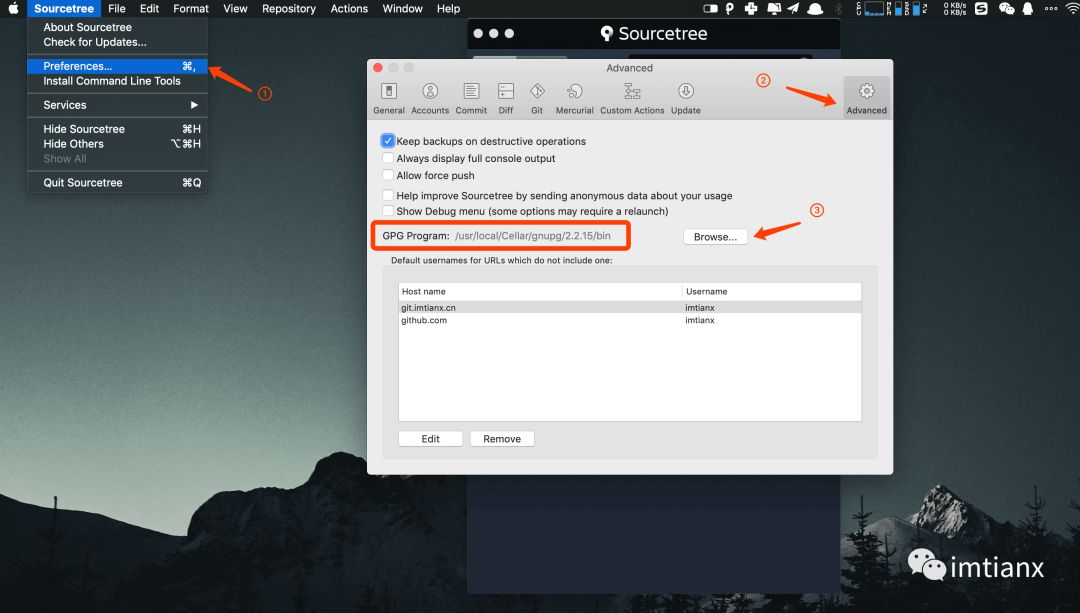Click the Apple logo menu
This screenshot has height=613, width=1080.
click(x=13, y=8)
